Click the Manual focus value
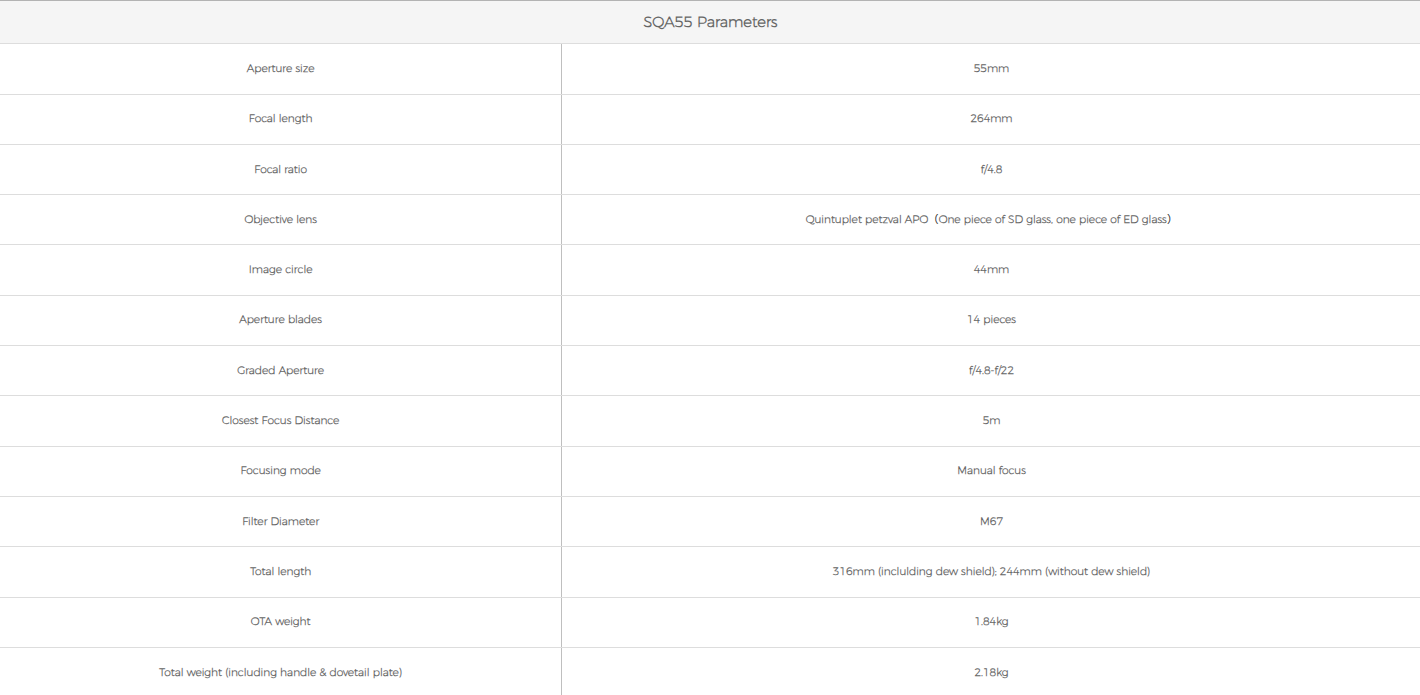The width and height of the screenshot is (1420, 695). [x=991, y=470]
